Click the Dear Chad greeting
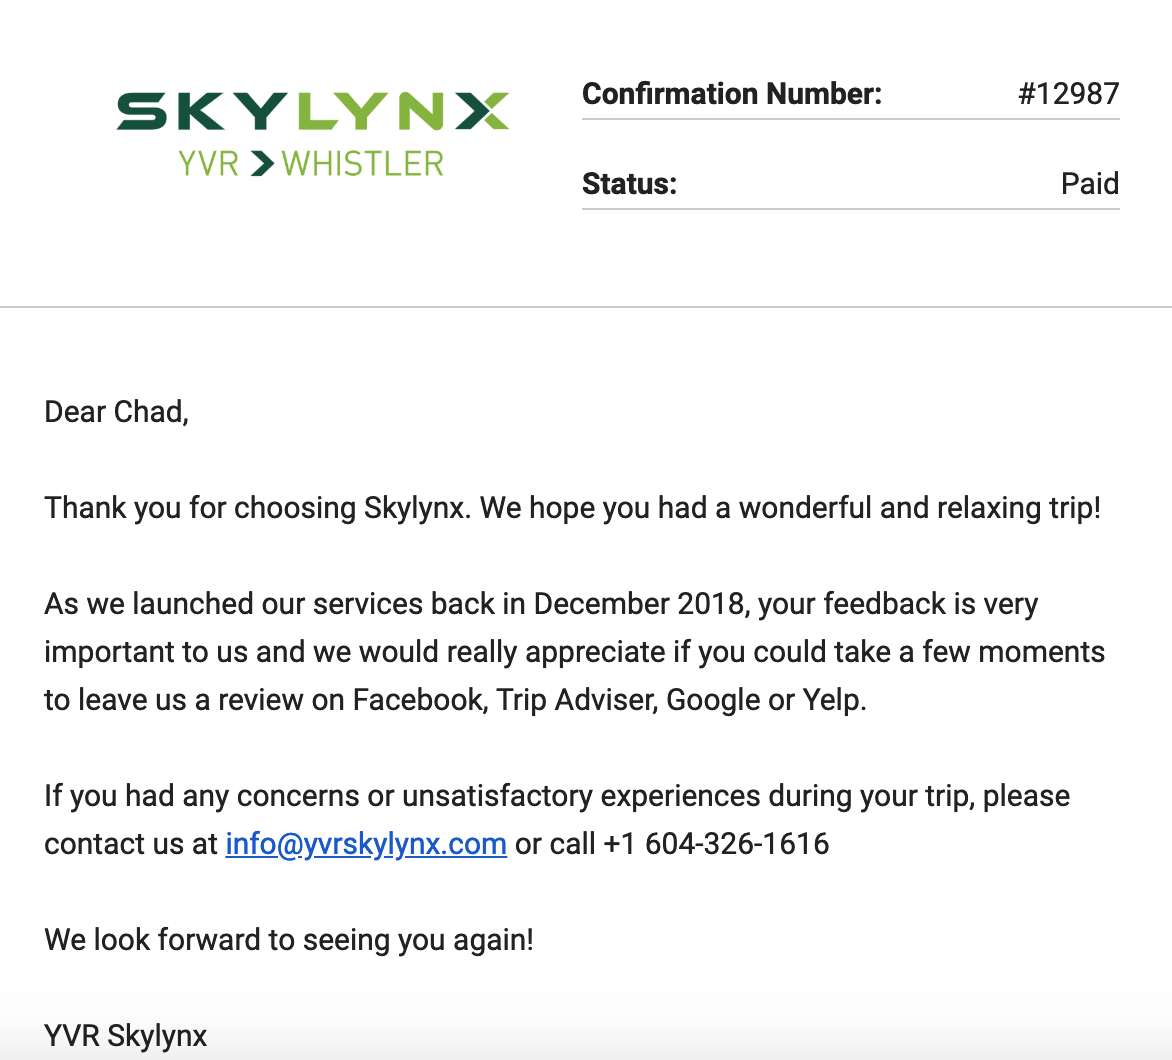 click(x=116, y=412)
